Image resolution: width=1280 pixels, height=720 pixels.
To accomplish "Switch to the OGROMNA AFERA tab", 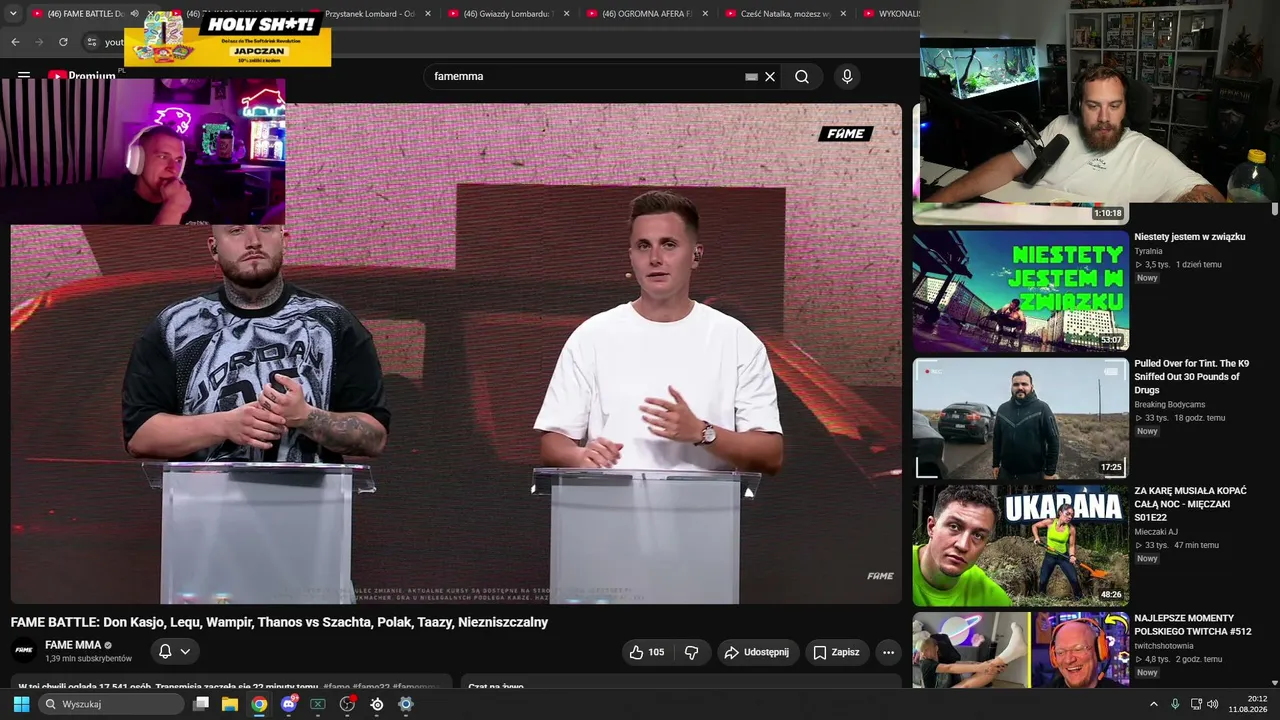I will tap(647, 14).
